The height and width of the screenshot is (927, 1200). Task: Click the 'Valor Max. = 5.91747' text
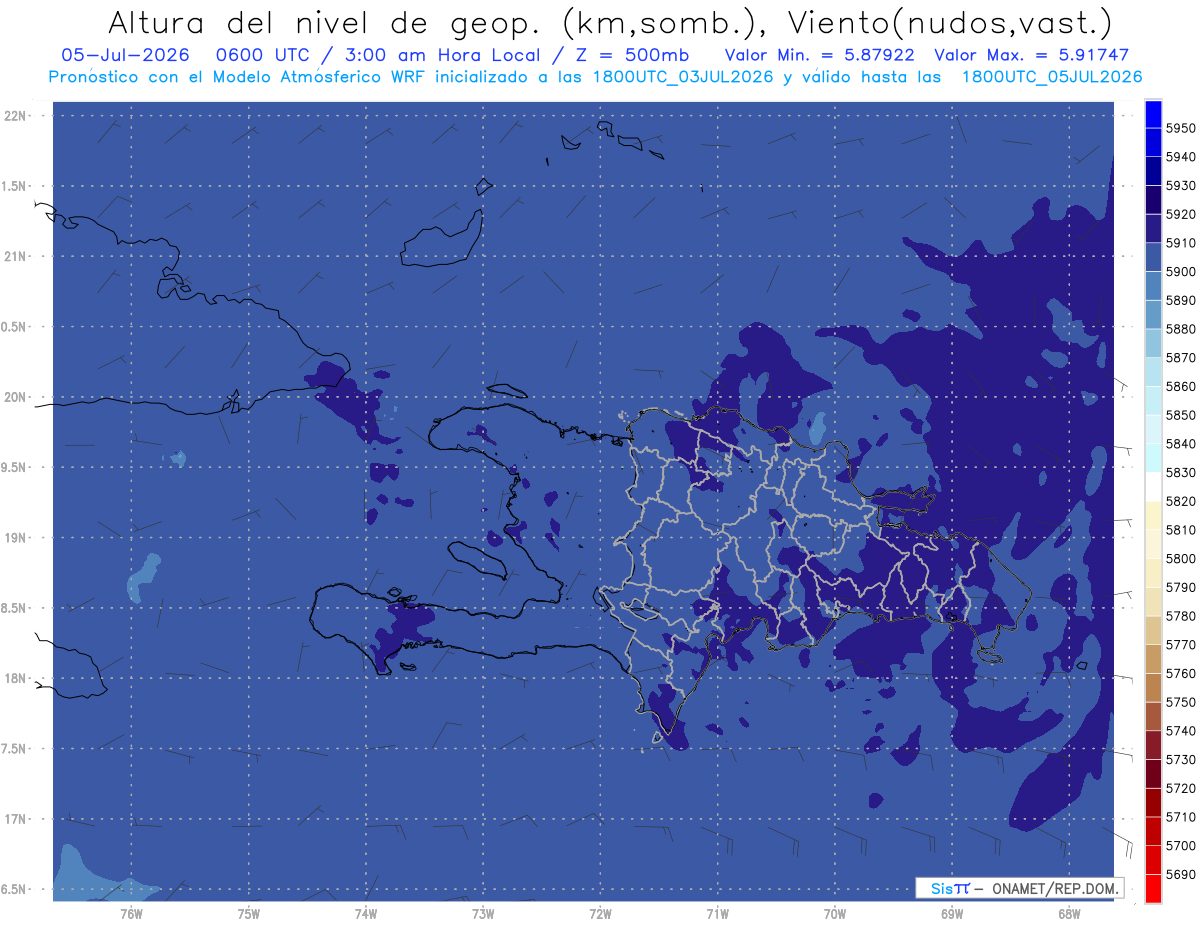click(x=1031, y=55)
